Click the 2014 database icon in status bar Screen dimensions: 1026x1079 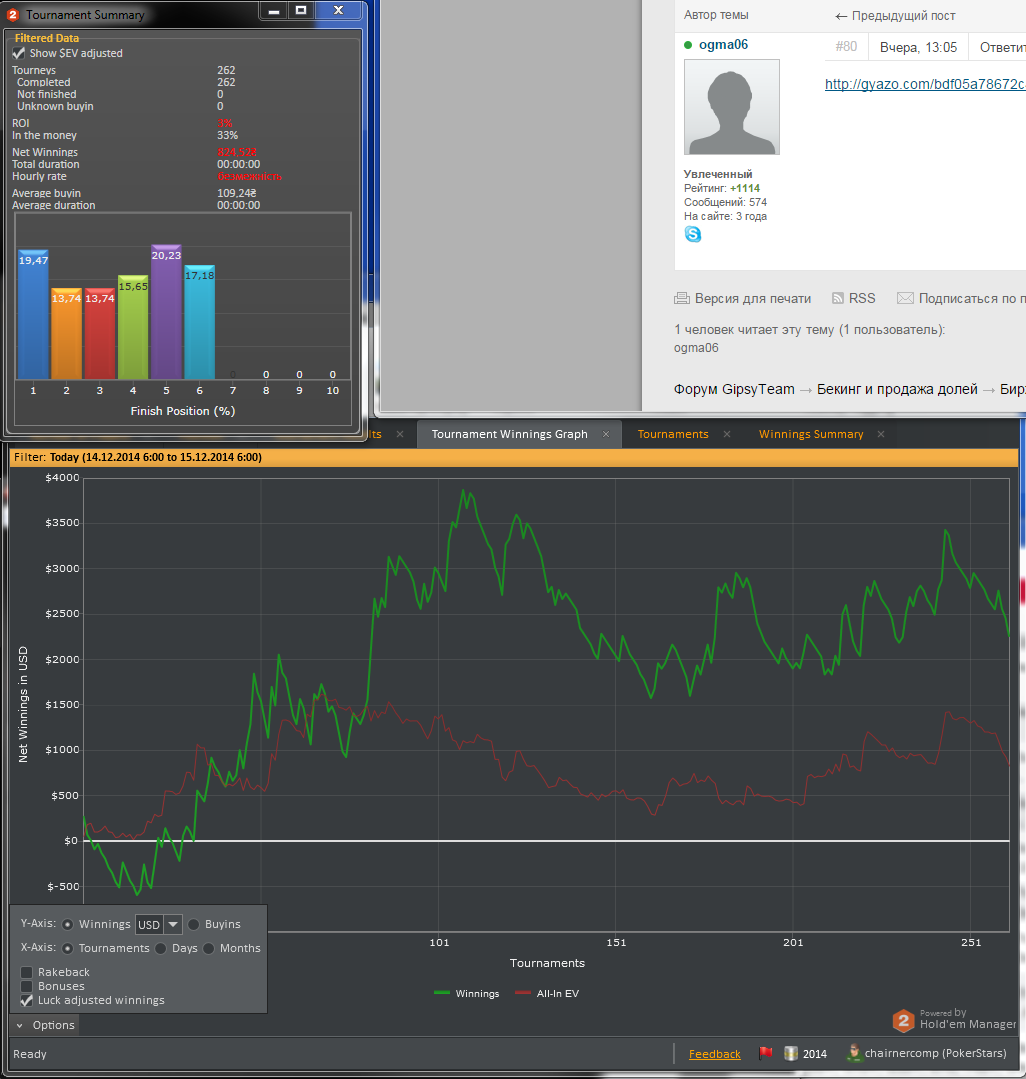point(791,1054)
